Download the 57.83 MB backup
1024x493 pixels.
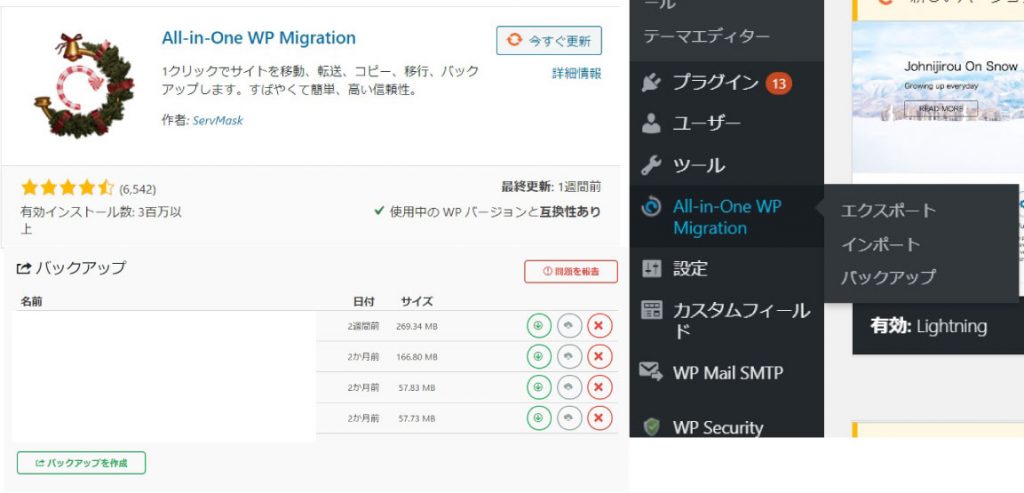pyautogui.click(x=539, y=387)
